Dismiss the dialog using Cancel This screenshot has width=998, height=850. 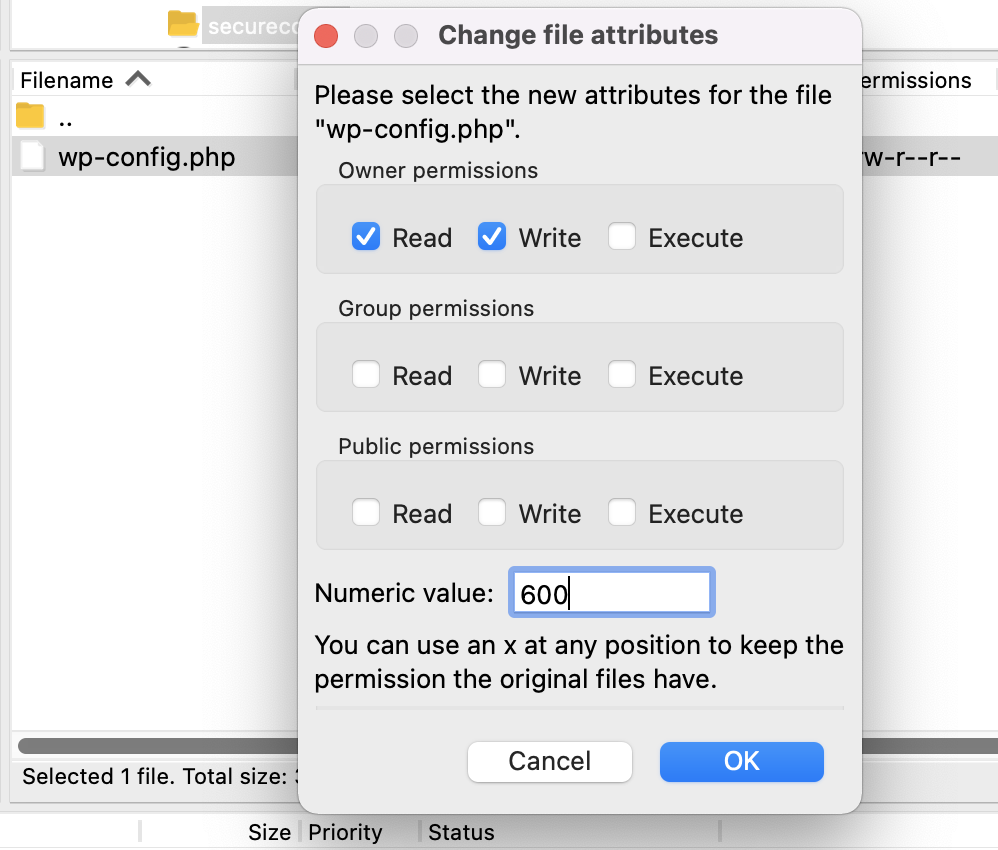tap(549, 762)
